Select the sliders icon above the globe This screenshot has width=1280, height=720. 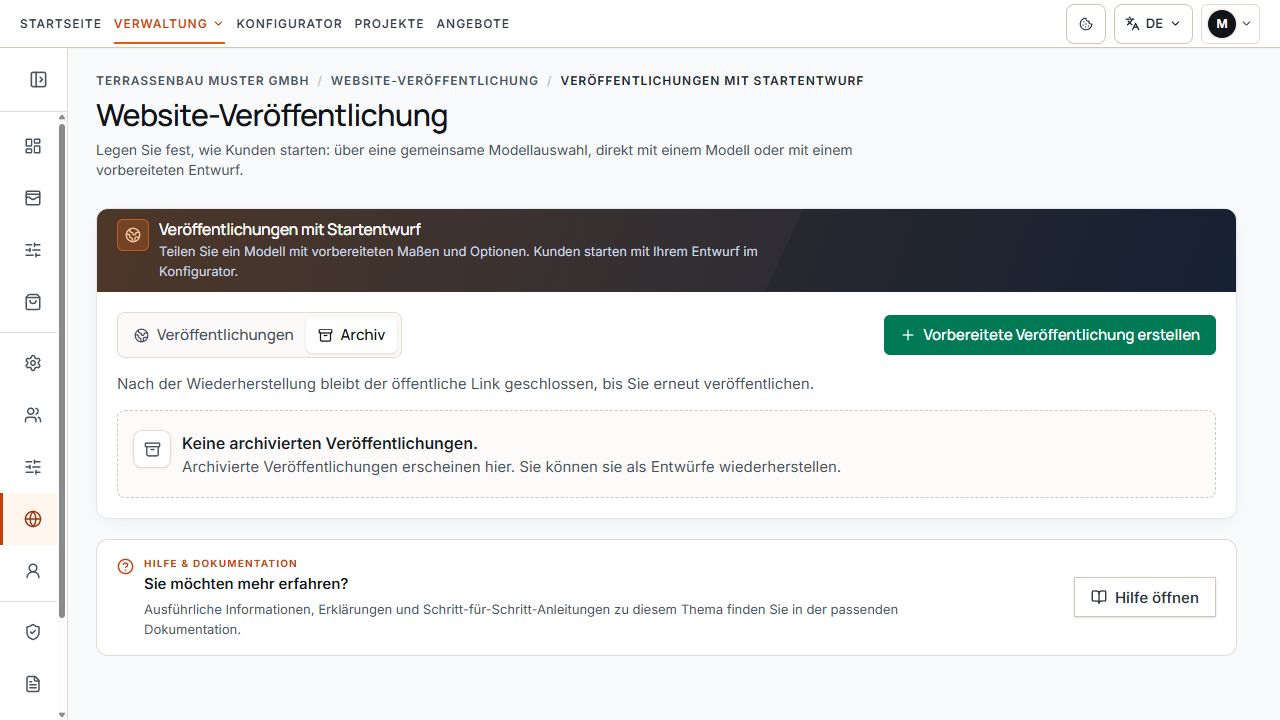[x=33, y=467]
